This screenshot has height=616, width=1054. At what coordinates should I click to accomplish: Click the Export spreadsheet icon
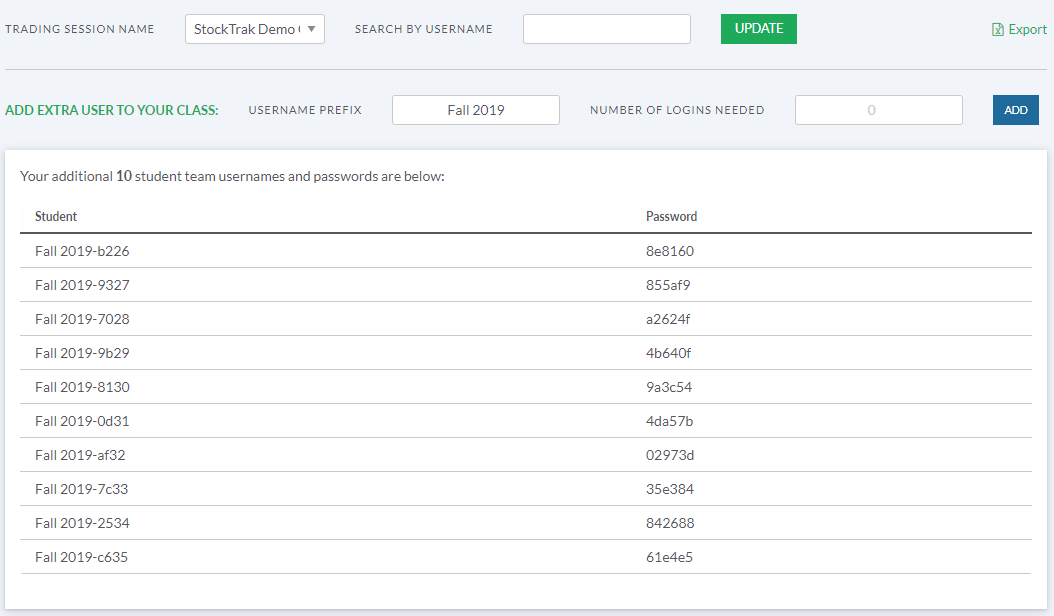click(998, 30)
